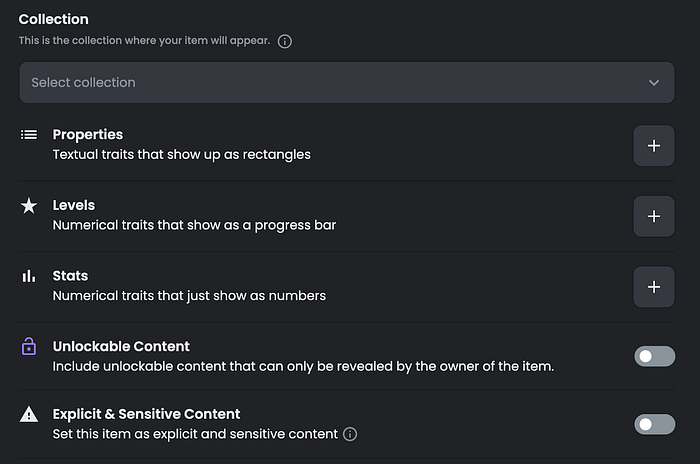The width and height of the screenshot is (700, 464).
Task: Click the Levels star icon
Action: coord(29,205)
